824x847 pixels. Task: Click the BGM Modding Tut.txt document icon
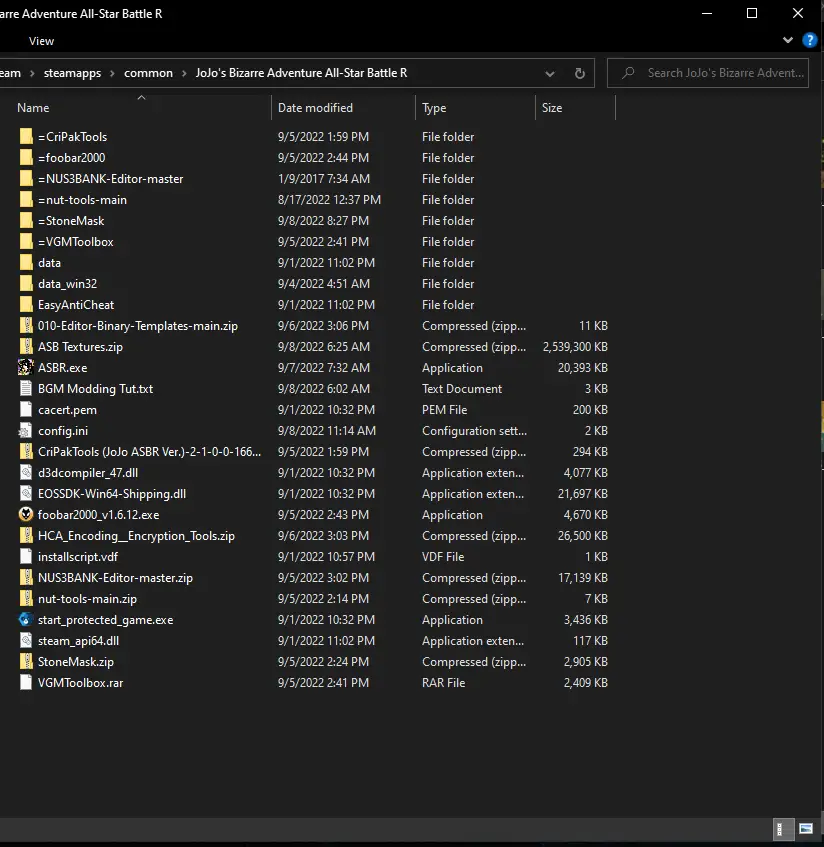(25, 388)
